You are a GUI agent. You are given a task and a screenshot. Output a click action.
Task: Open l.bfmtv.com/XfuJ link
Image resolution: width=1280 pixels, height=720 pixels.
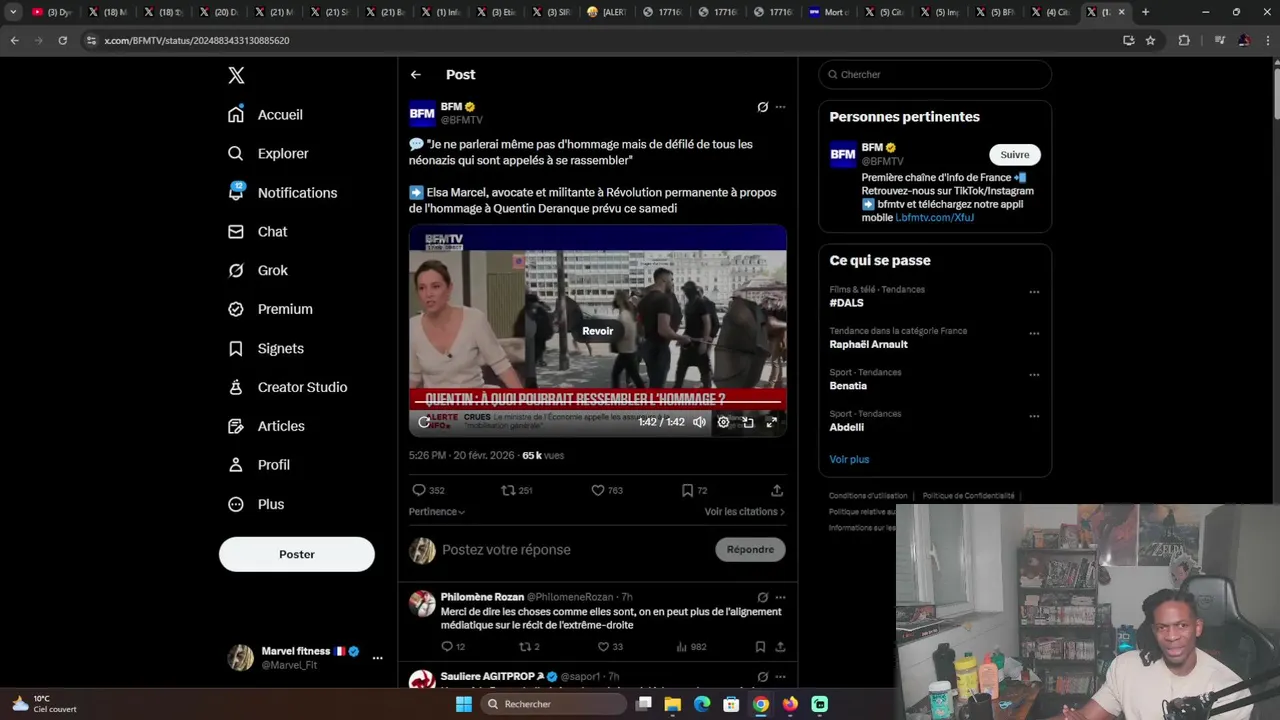[934, 217]
